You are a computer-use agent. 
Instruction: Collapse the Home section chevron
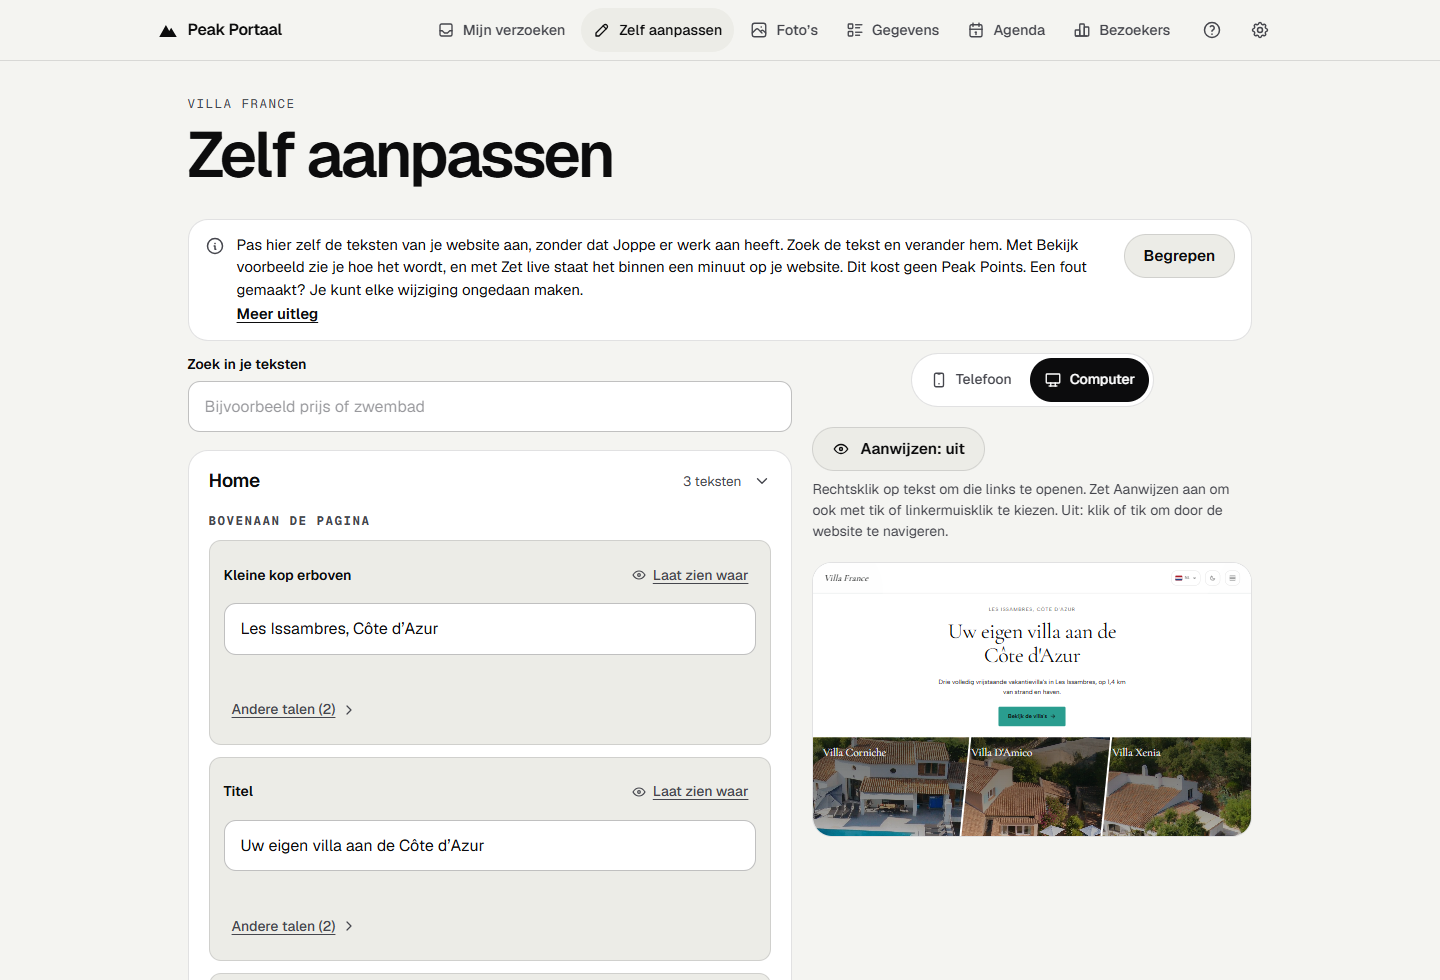pos(762,481)
